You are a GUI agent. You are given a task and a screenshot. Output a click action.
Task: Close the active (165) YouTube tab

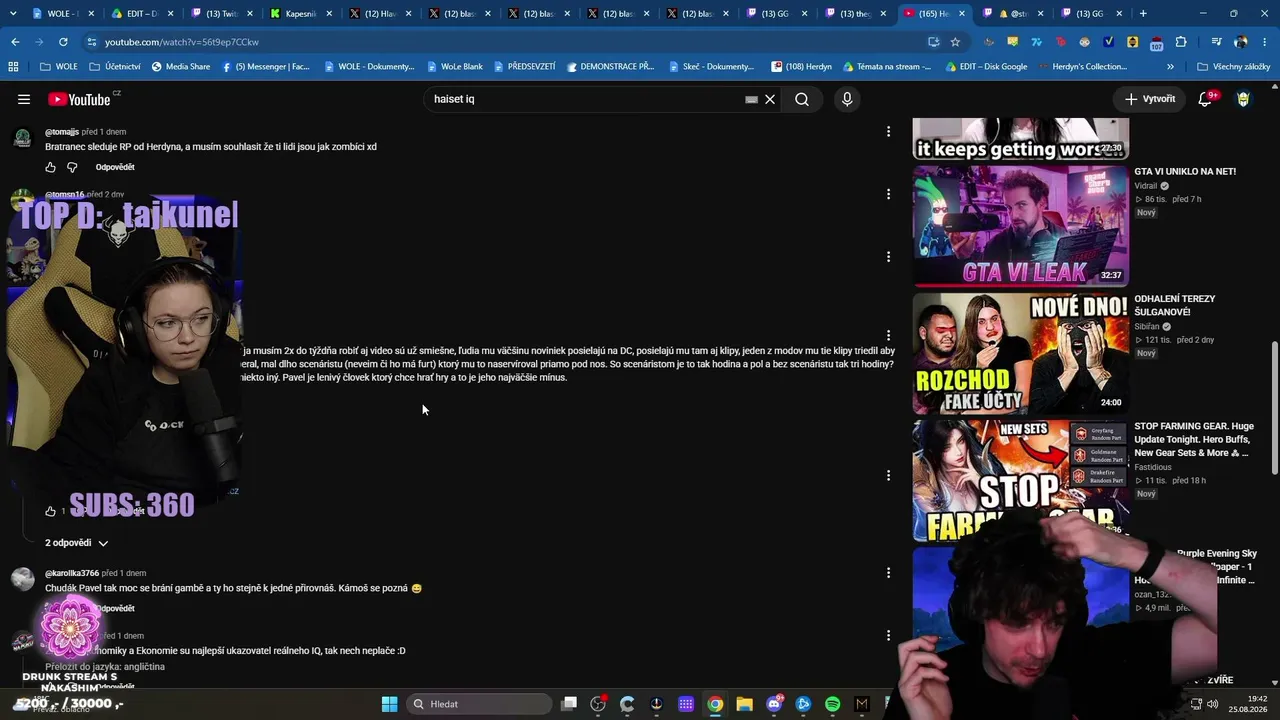(962, 14)
